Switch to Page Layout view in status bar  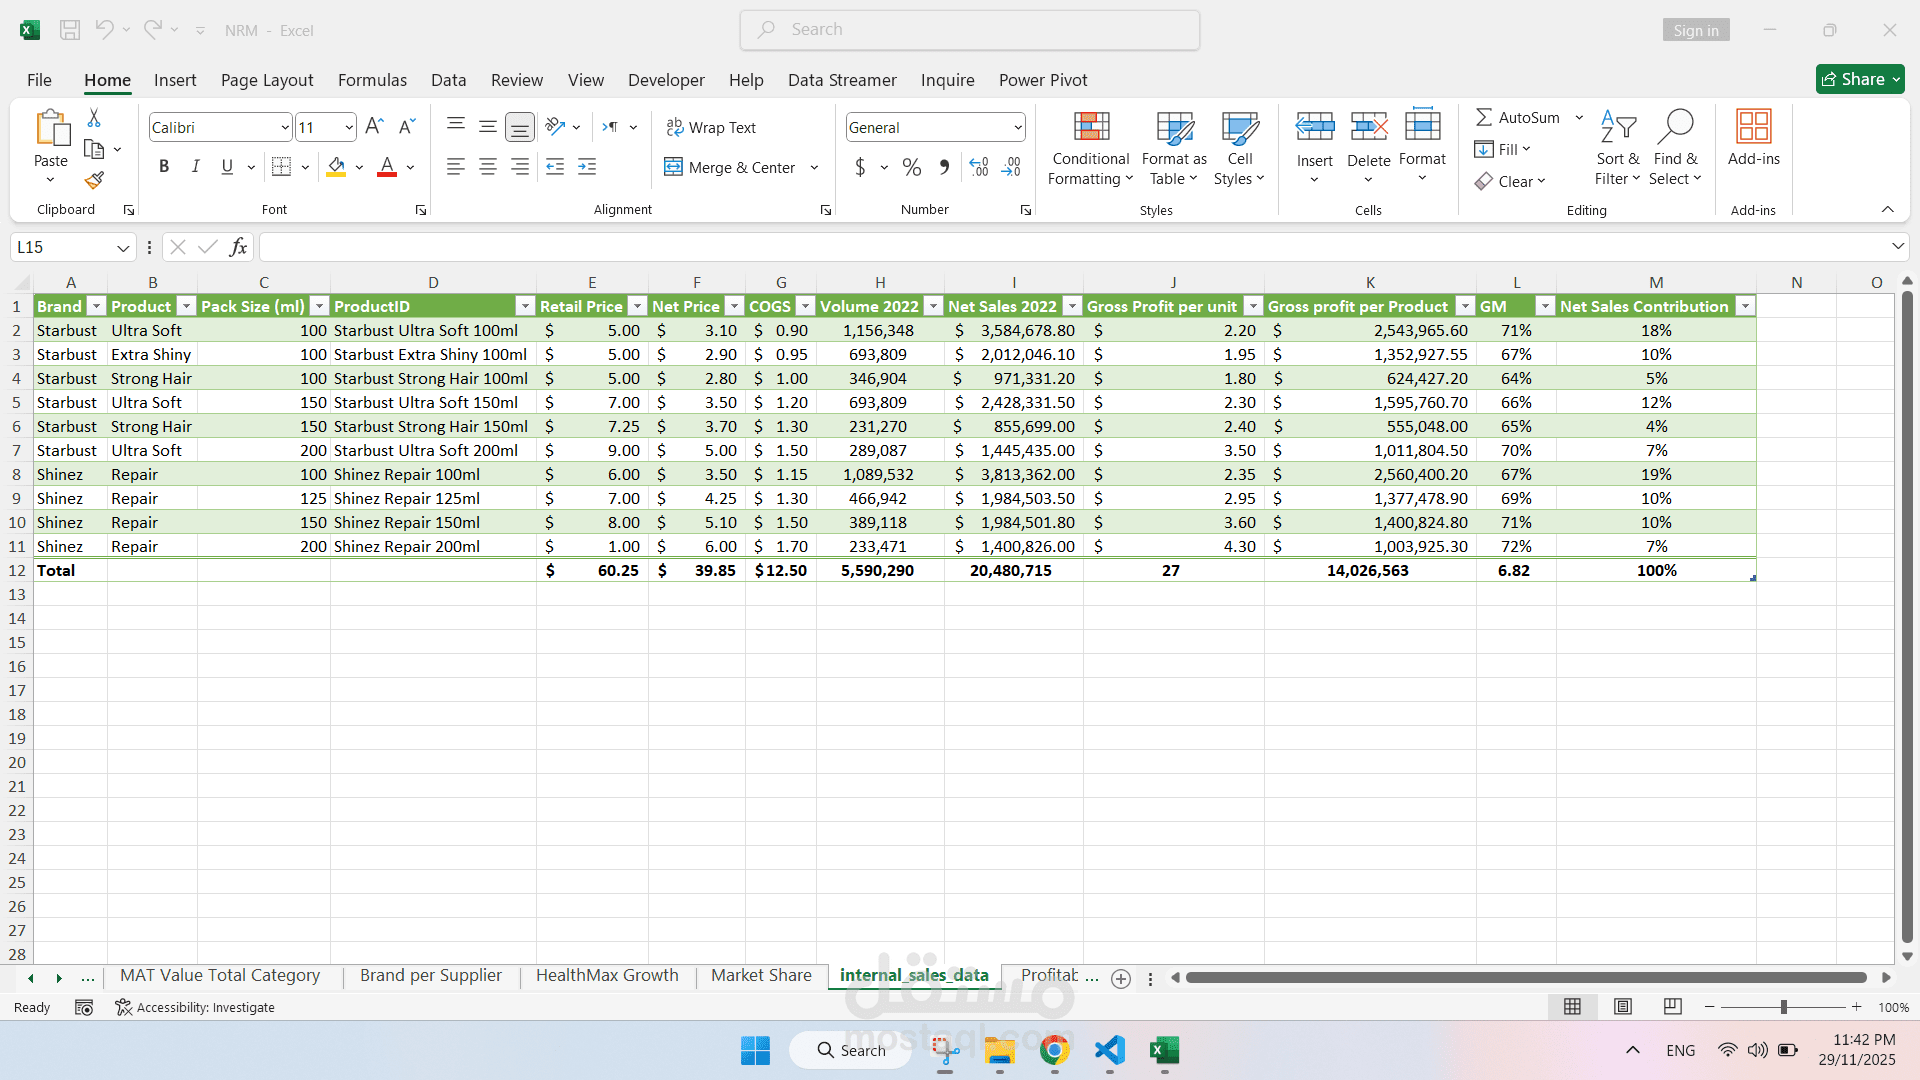pyautogui.click(x=1623, y=1007)
